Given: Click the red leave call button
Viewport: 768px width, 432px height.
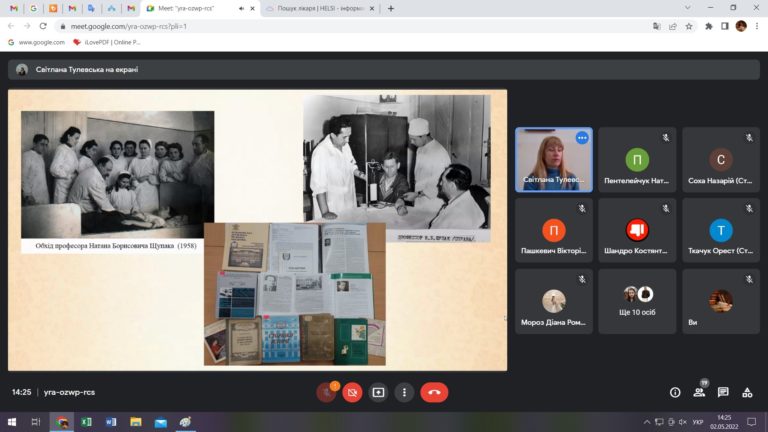Looking at the screenshot, I should (x=434, y=392).
